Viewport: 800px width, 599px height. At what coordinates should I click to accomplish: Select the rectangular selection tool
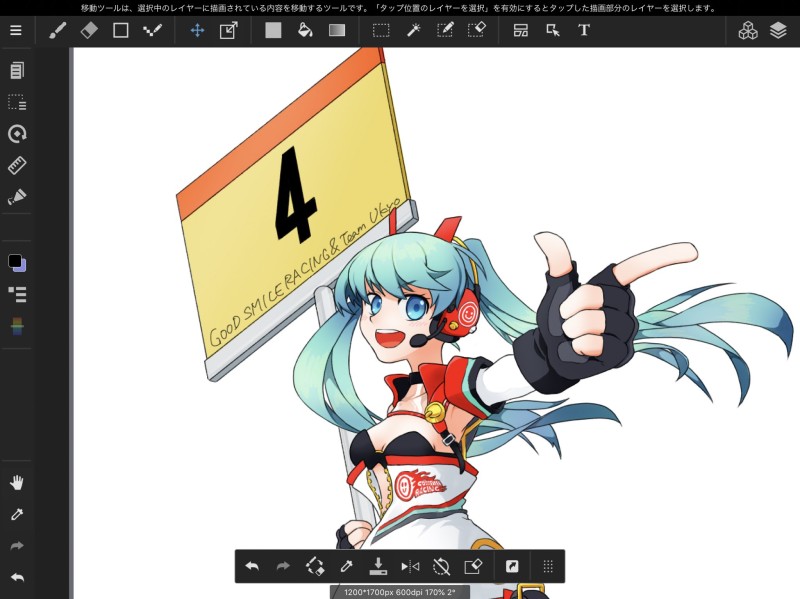click(x=381, y=31)
